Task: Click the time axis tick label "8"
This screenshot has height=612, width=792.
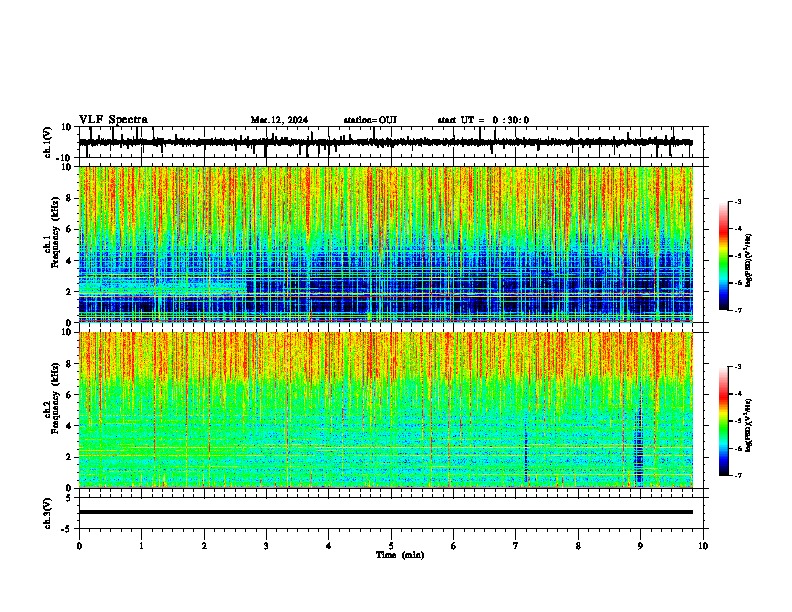Action: tap(578, 546)
